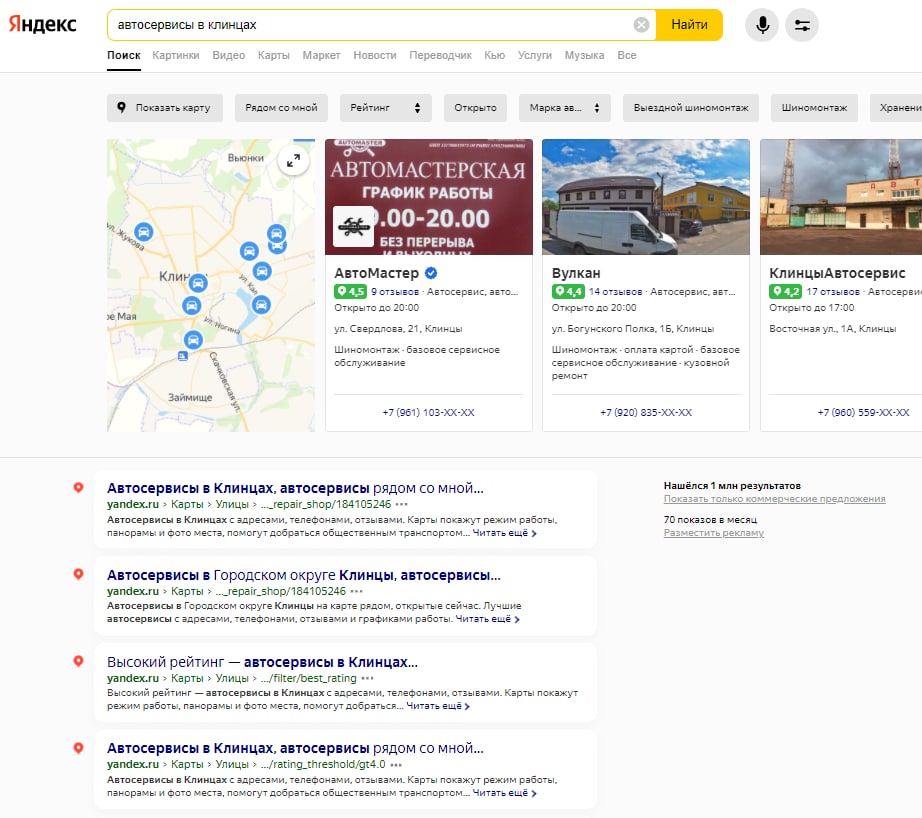The width and height of the screenshot is (922, 818).
Task: Switch to the Картинки tab
Action: click(176, 55)
